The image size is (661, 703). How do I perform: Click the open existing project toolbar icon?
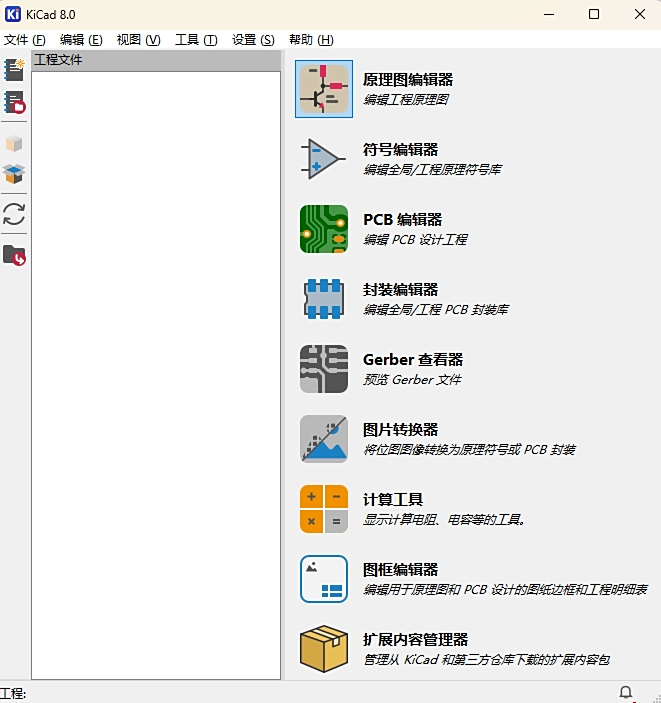pos(14,102)
